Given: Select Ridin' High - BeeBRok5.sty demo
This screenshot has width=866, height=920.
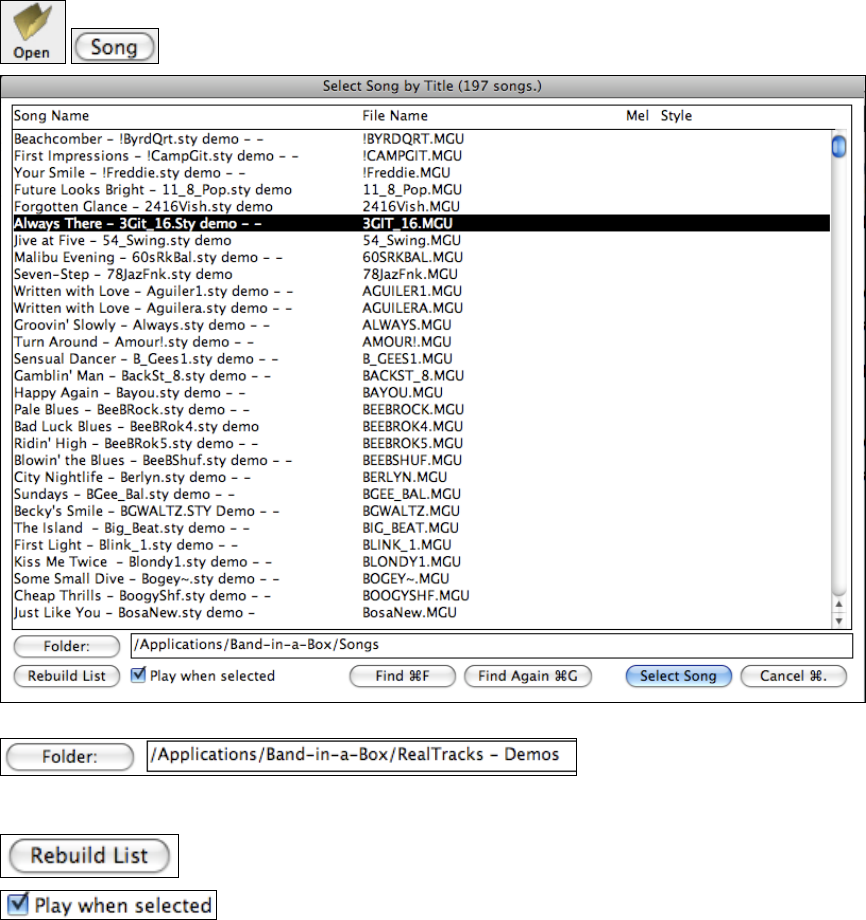Looking at the screenshot, I should [421, 444].
